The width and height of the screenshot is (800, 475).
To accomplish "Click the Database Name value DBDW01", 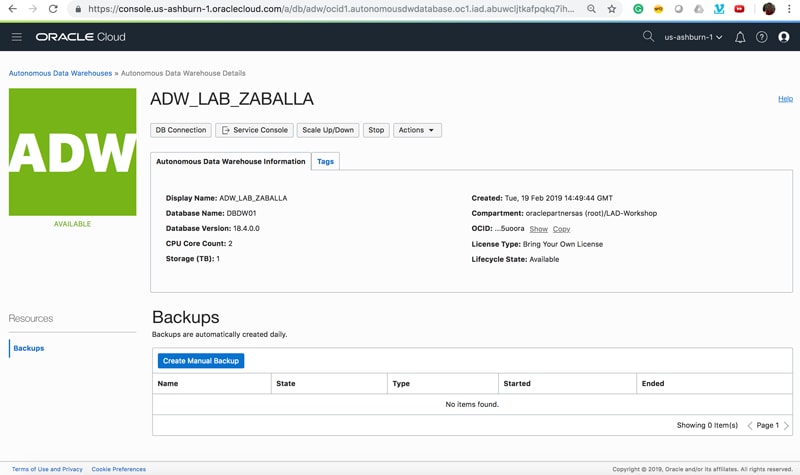I will click(x=241, y=213).
